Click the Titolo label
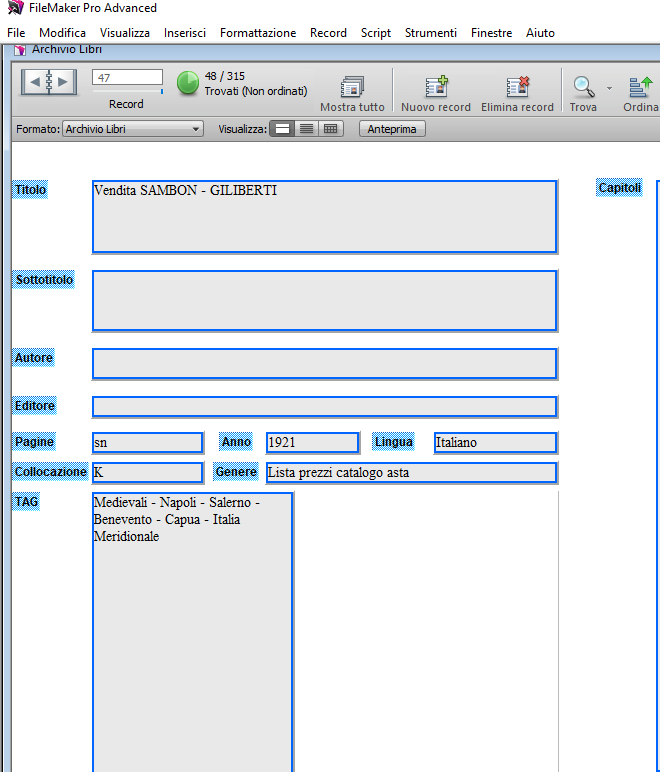 pos(30,190)
